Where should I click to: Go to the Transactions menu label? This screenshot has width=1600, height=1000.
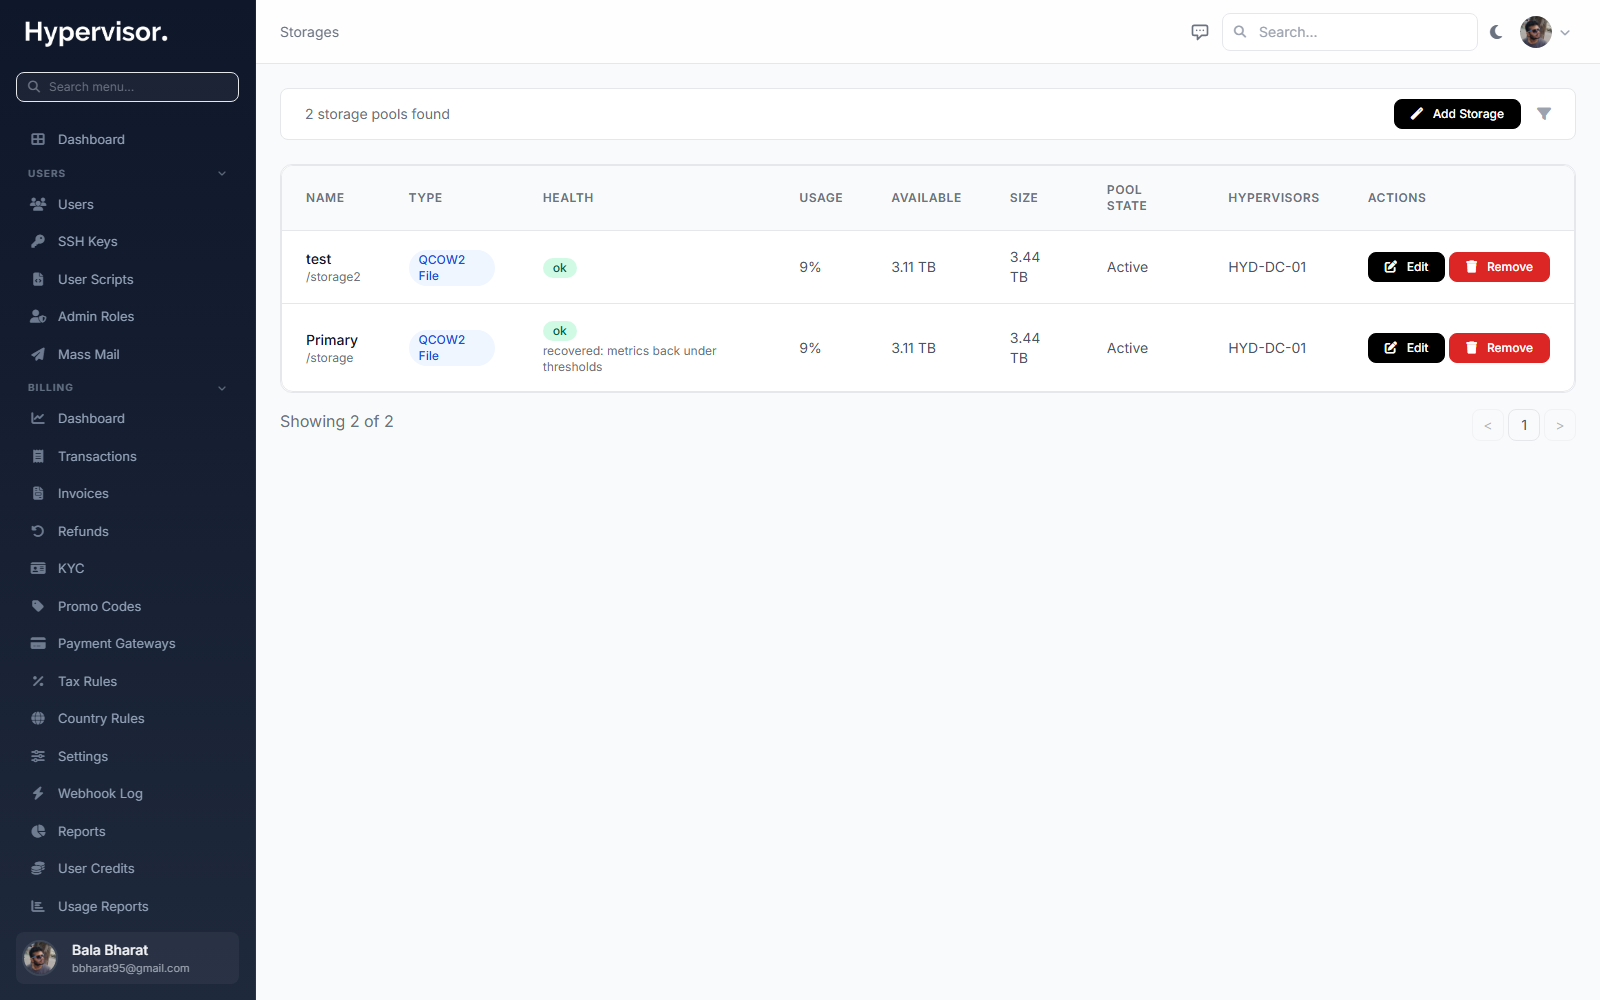click(97, 456)
